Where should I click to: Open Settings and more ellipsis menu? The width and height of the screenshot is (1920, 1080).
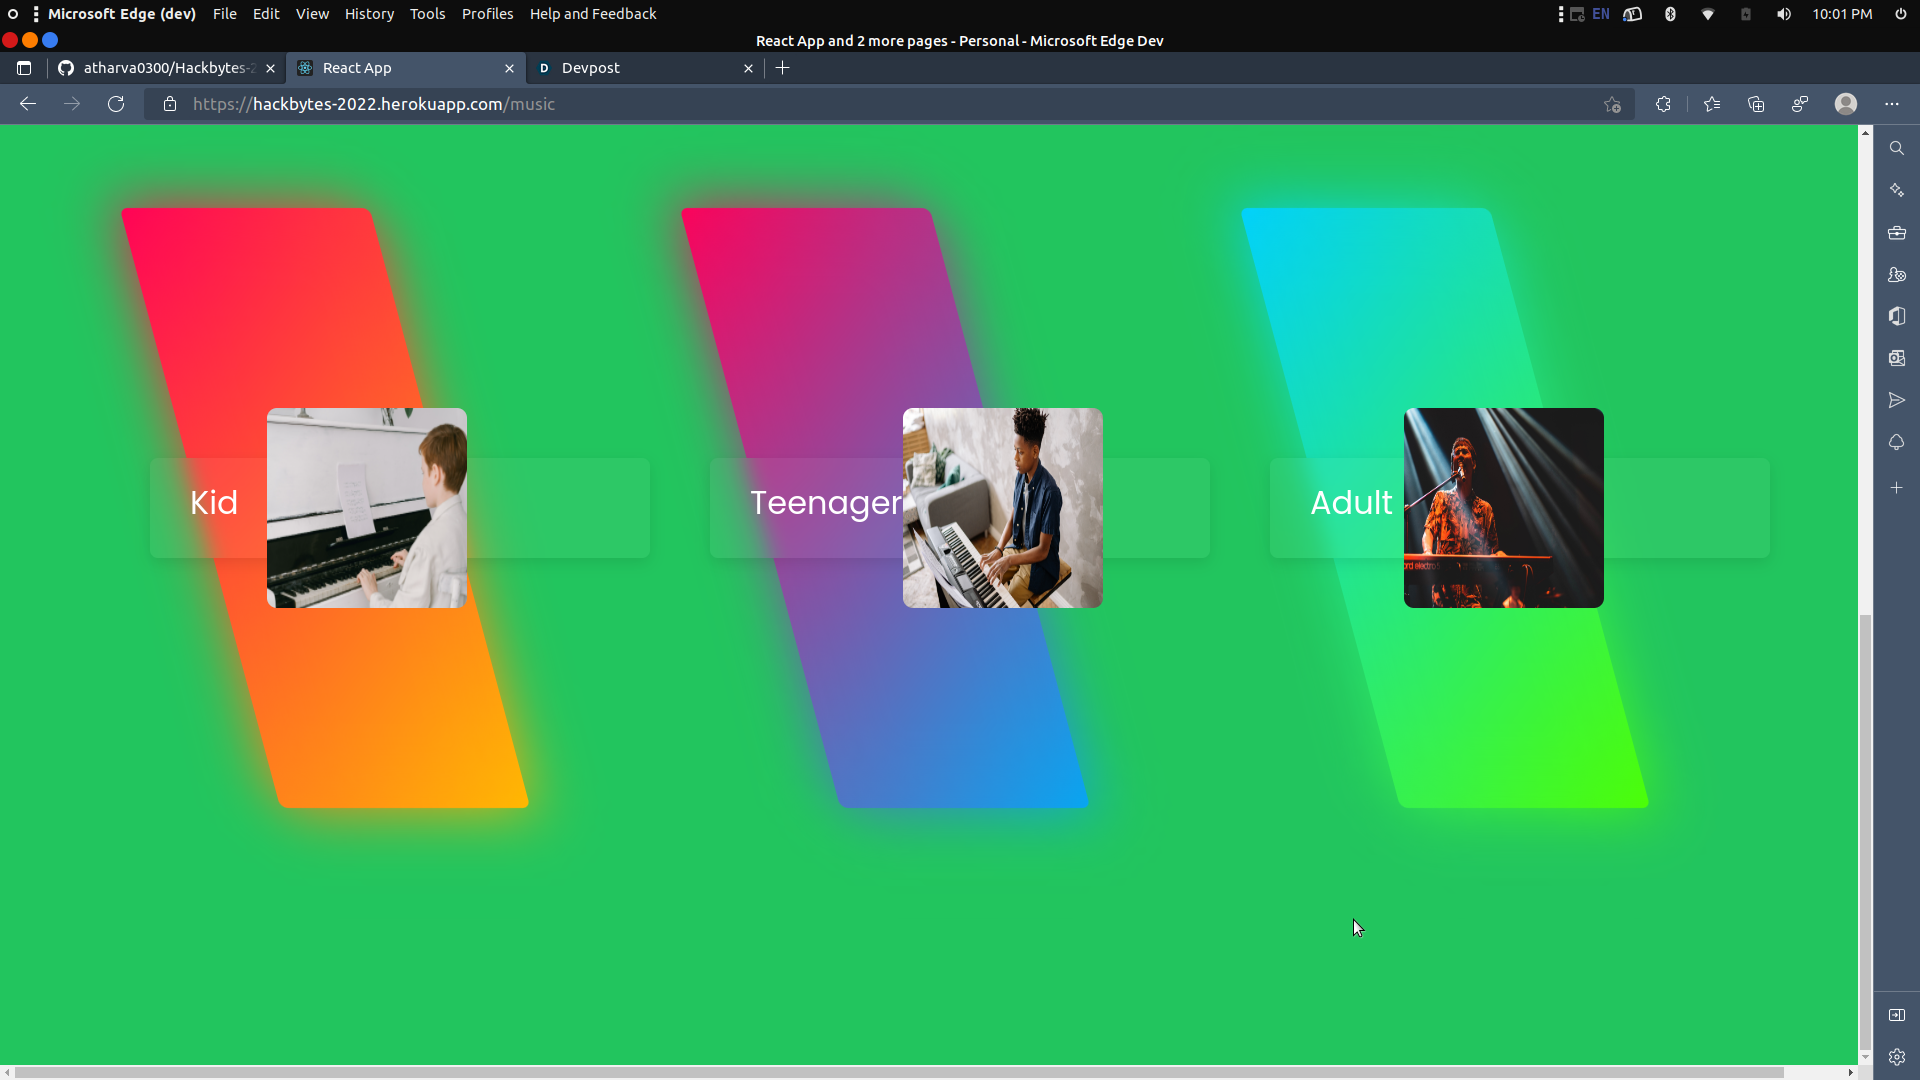point(1891,104)
